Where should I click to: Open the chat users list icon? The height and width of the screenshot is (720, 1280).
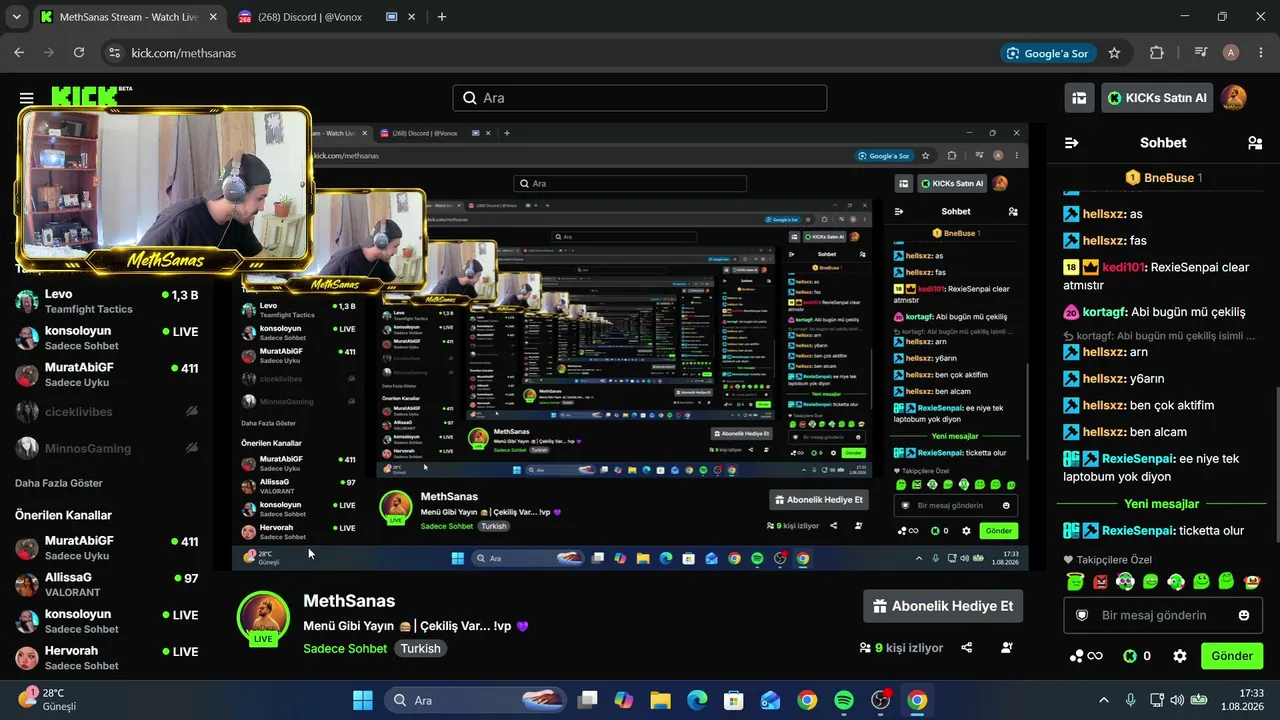tap(1255, 143)
